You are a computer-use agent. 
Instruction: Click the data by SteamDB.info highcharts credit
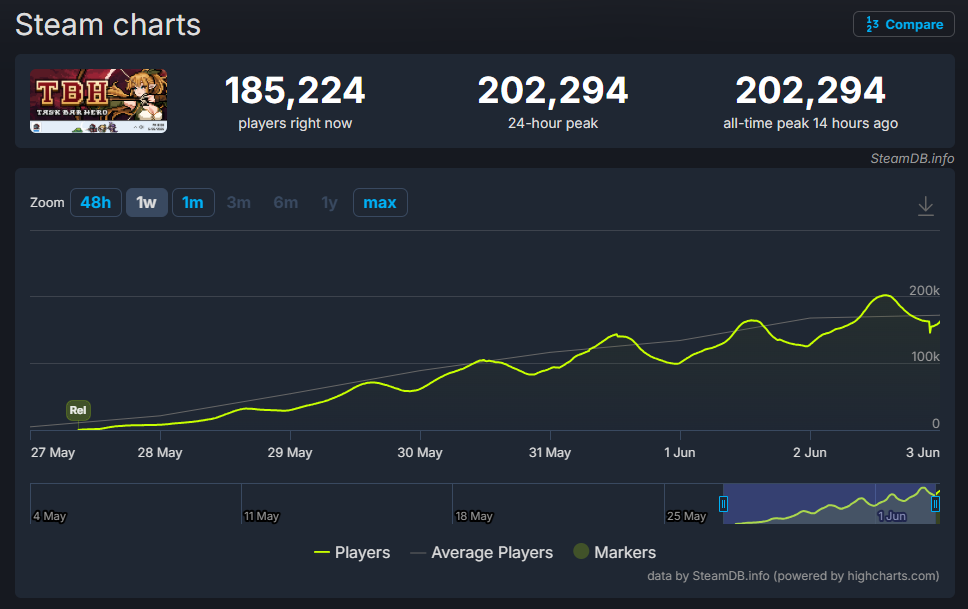pos(793,576)
